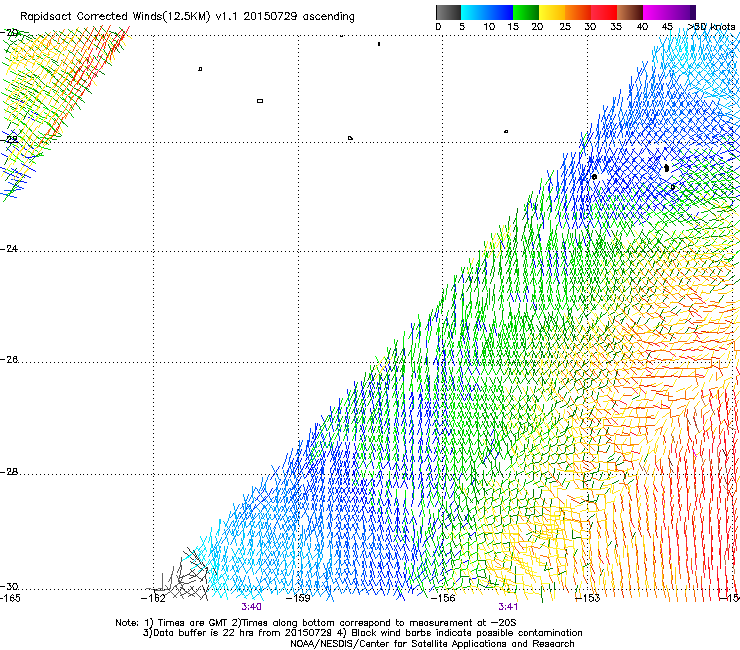Click the 'Times are GMT' note line
The height and width of the screenshot is (650, 740).
coord(316,623)
